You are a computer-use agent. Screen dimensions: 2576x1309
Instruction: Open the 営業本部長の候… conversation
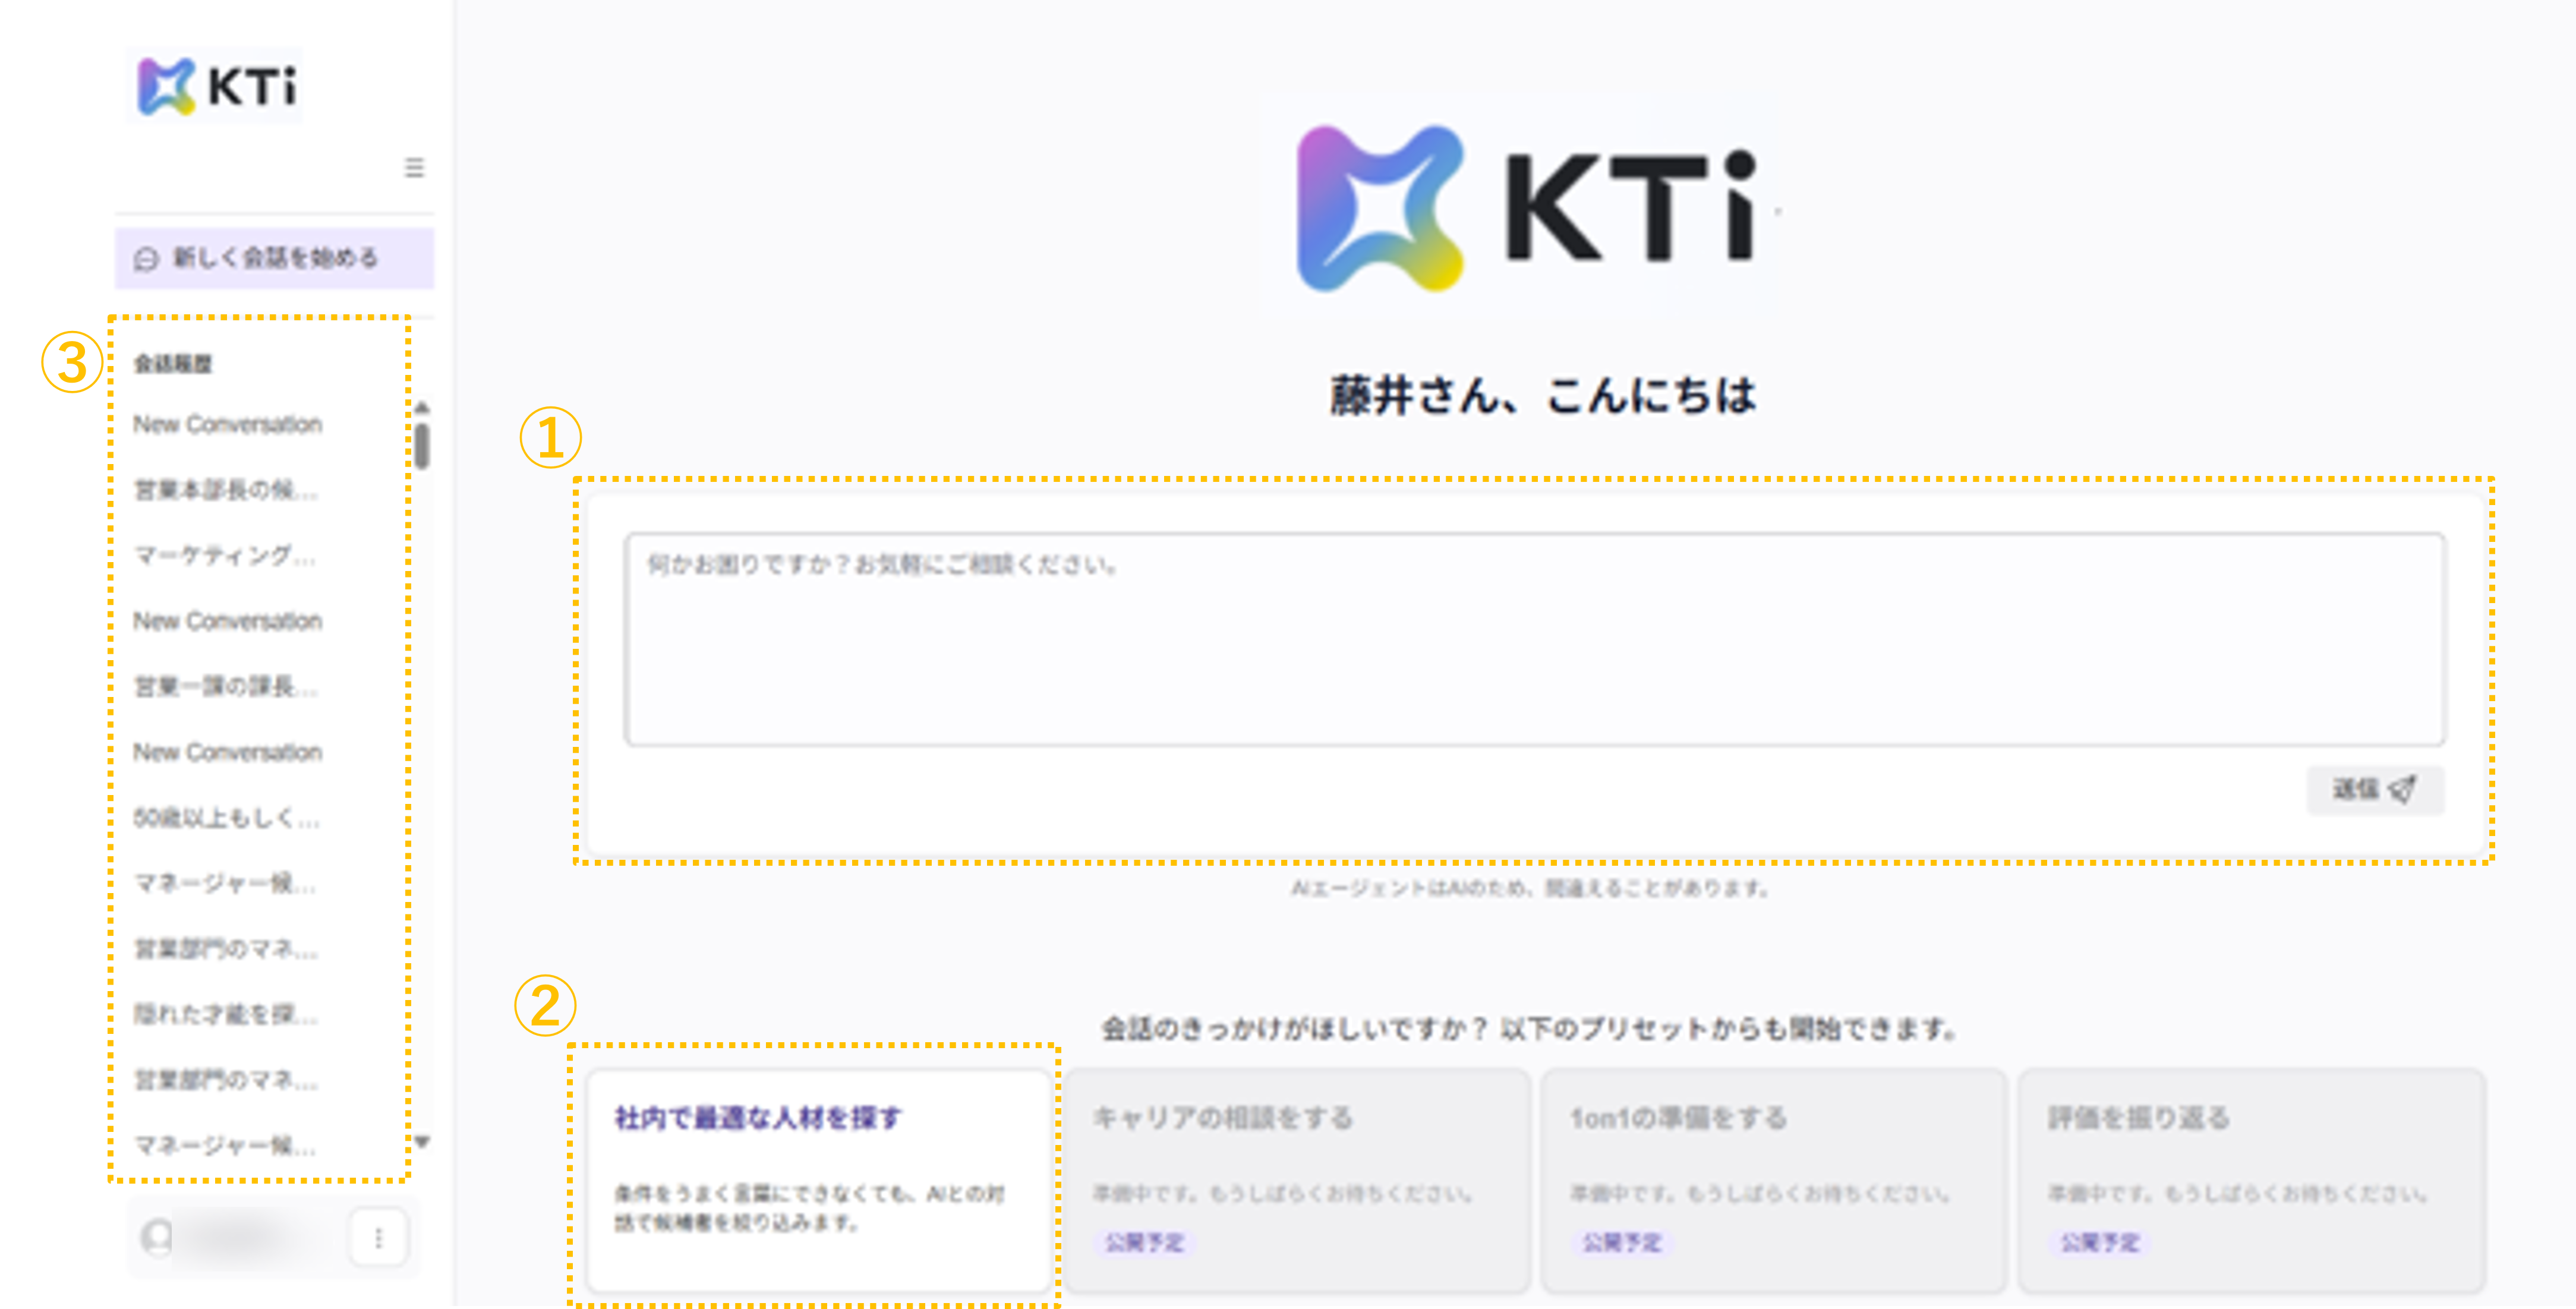[x=226, y=490]
